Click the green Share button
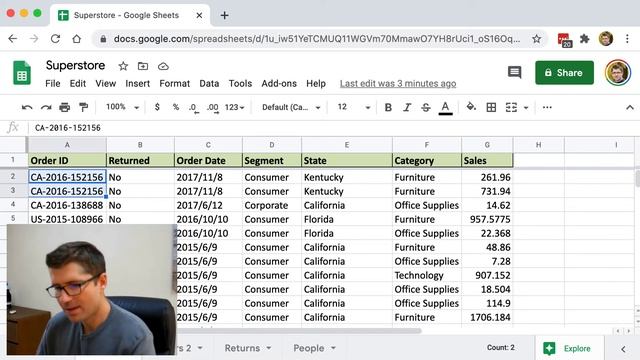Image resolution: width=640 pixels, height=360 pixels. click(x=564, y=73)
